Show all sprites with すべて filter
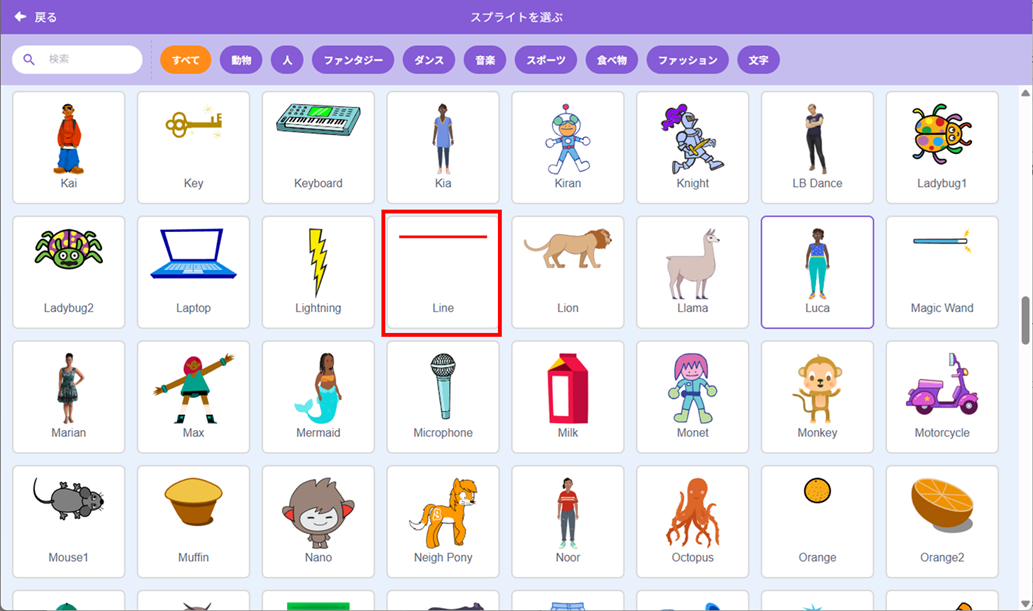The width and height of the screenshot is (1033, 611). point(185,60)
